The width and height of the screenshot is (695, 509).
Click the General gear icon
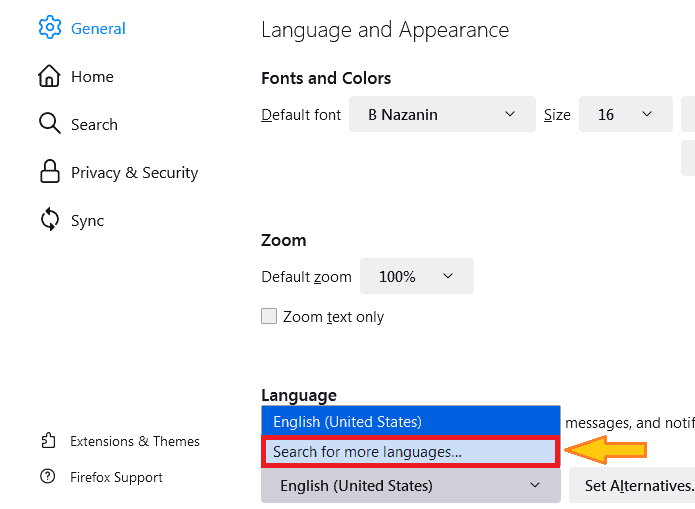[x=49, y=28]
